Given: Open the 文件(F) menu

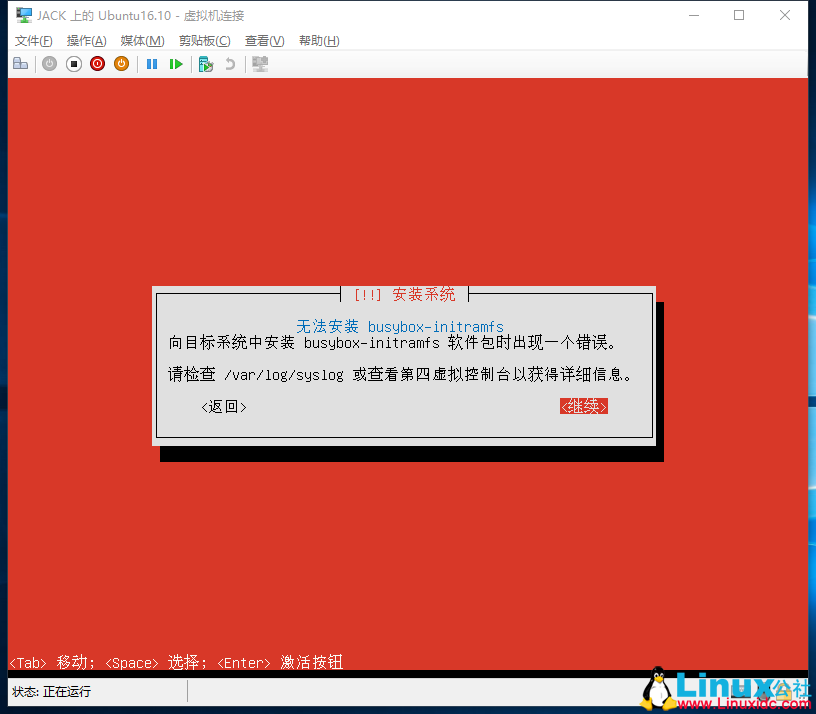Looking at the screenshot, I should tap(33, 40).
